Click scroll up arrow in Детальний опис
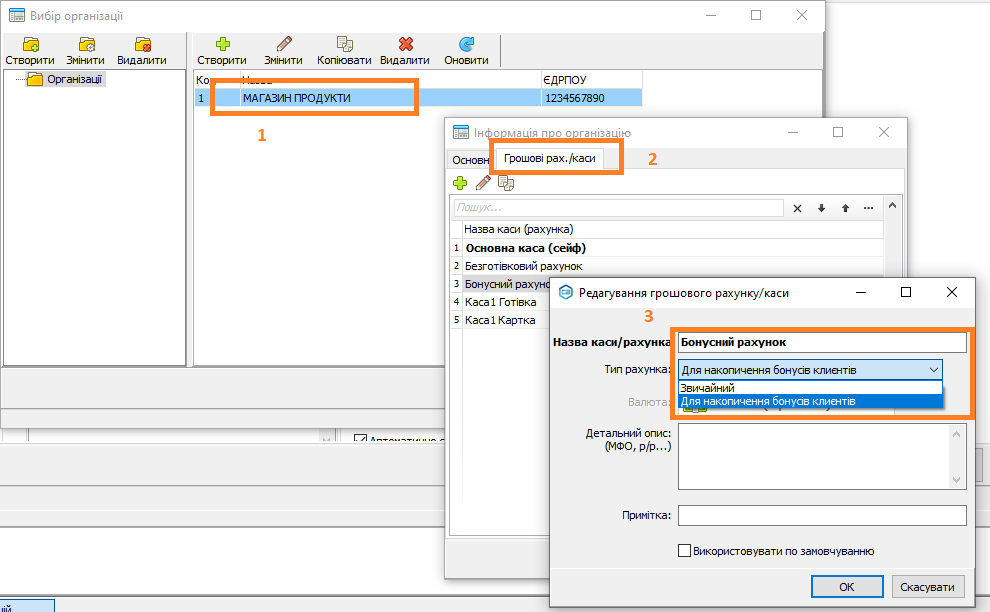The width and height of the screenshot is (990, 612). tap(957, 434)
